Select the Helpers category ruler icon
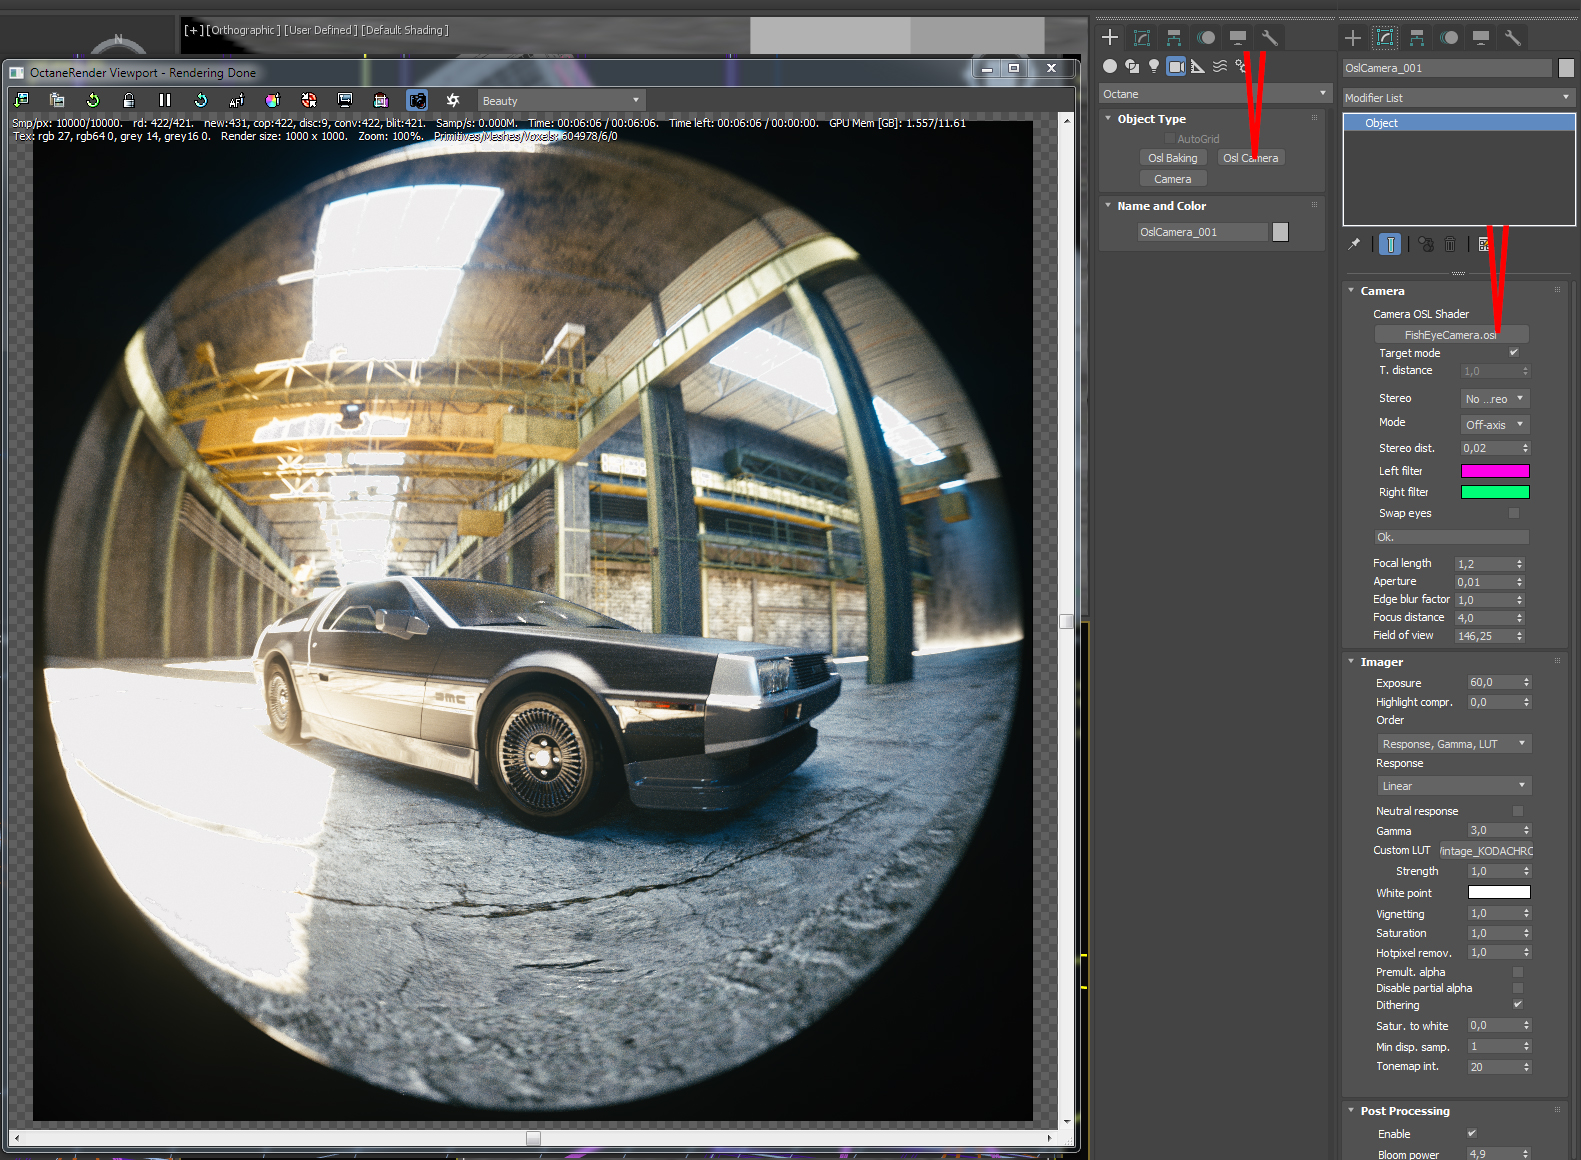The width and height of the screenshot is (1581, 1160). pos(1198,66)
